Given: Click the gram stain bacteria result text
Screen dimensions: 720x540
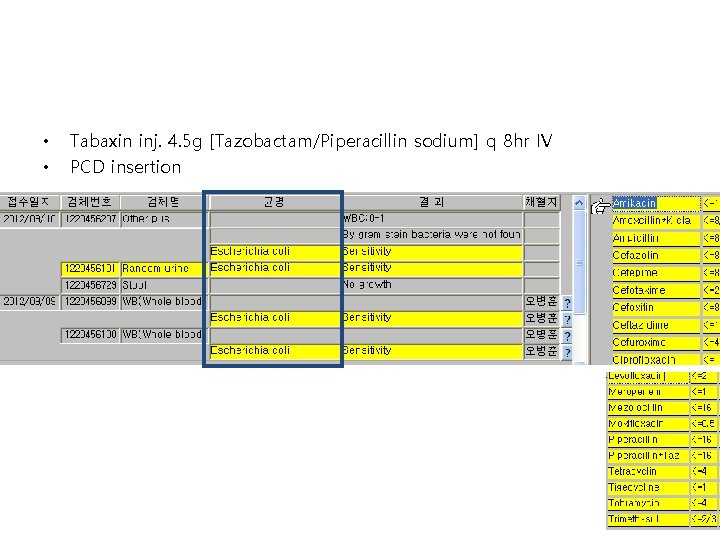Looking at the screenshot, I should [432, 235].
